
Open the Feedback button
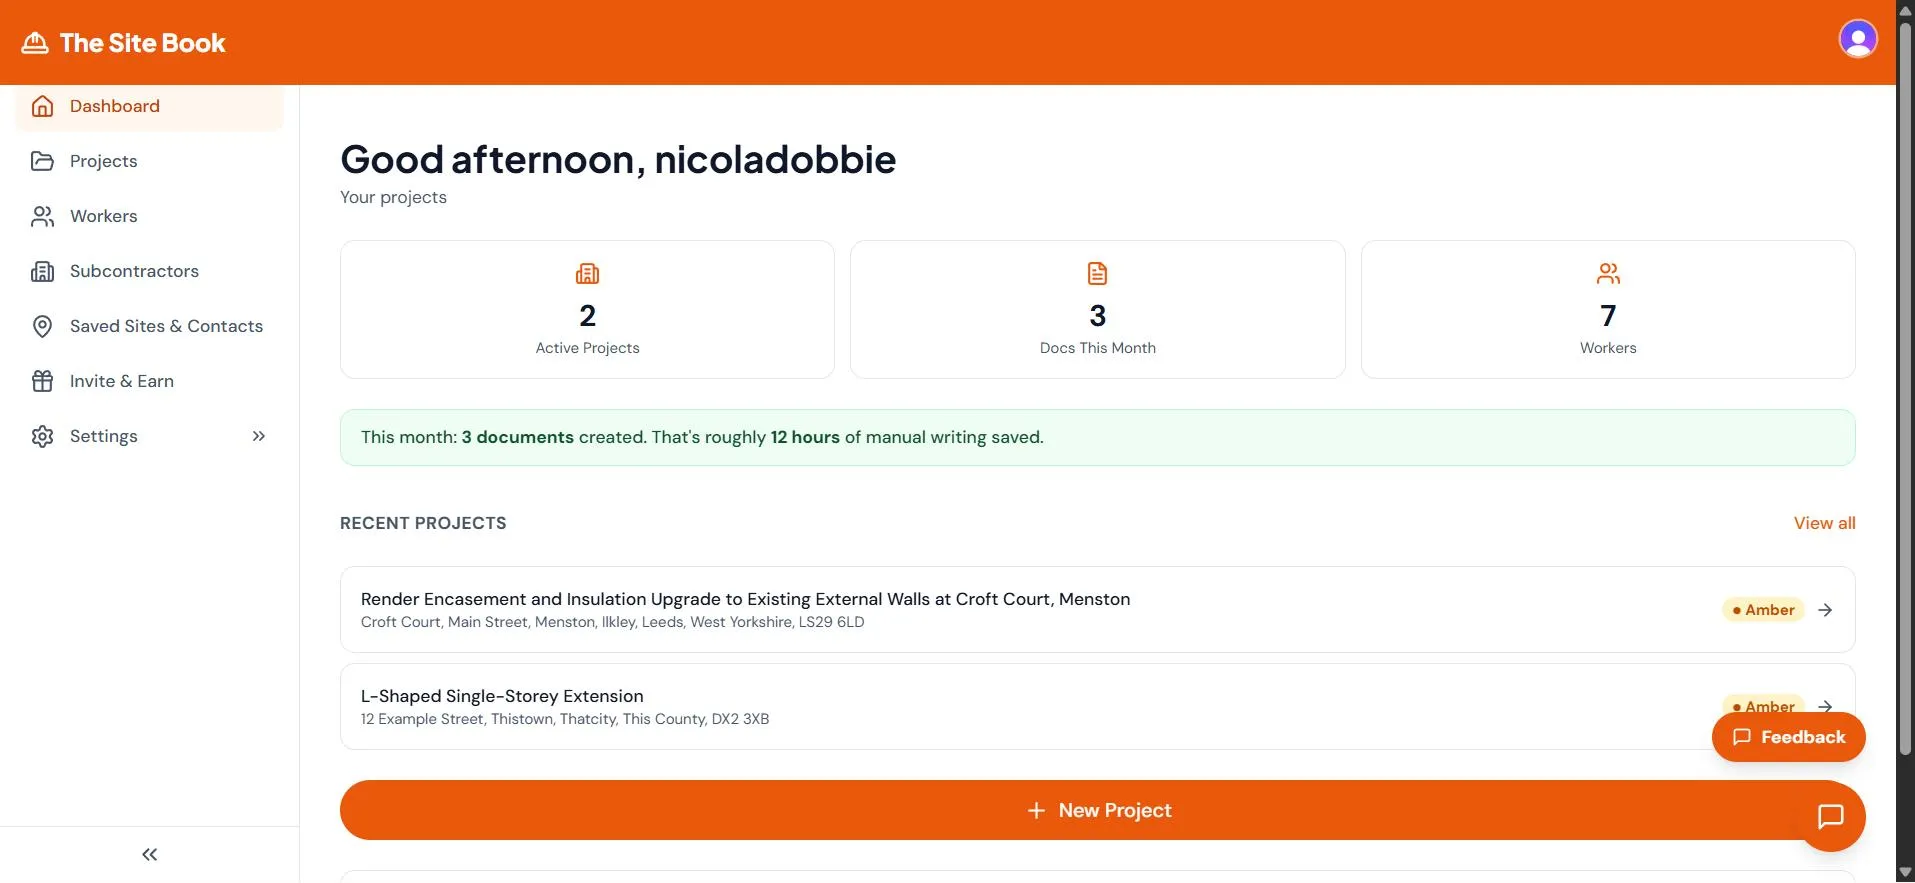1788,738
